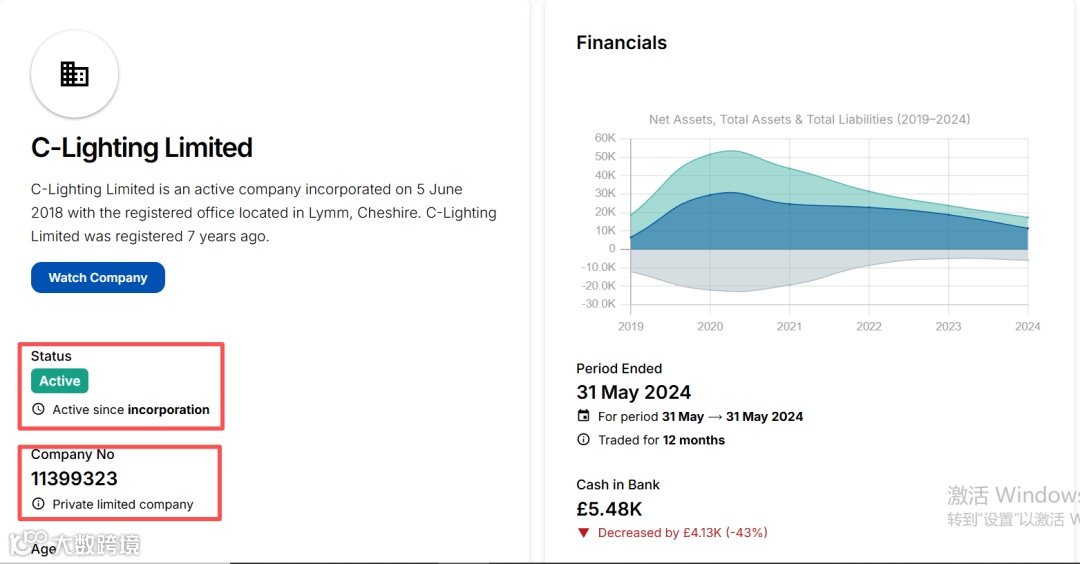1080x564 pixels.
Task: Click the clock icon beside Active since incorporation
Action: click(39, 409)
